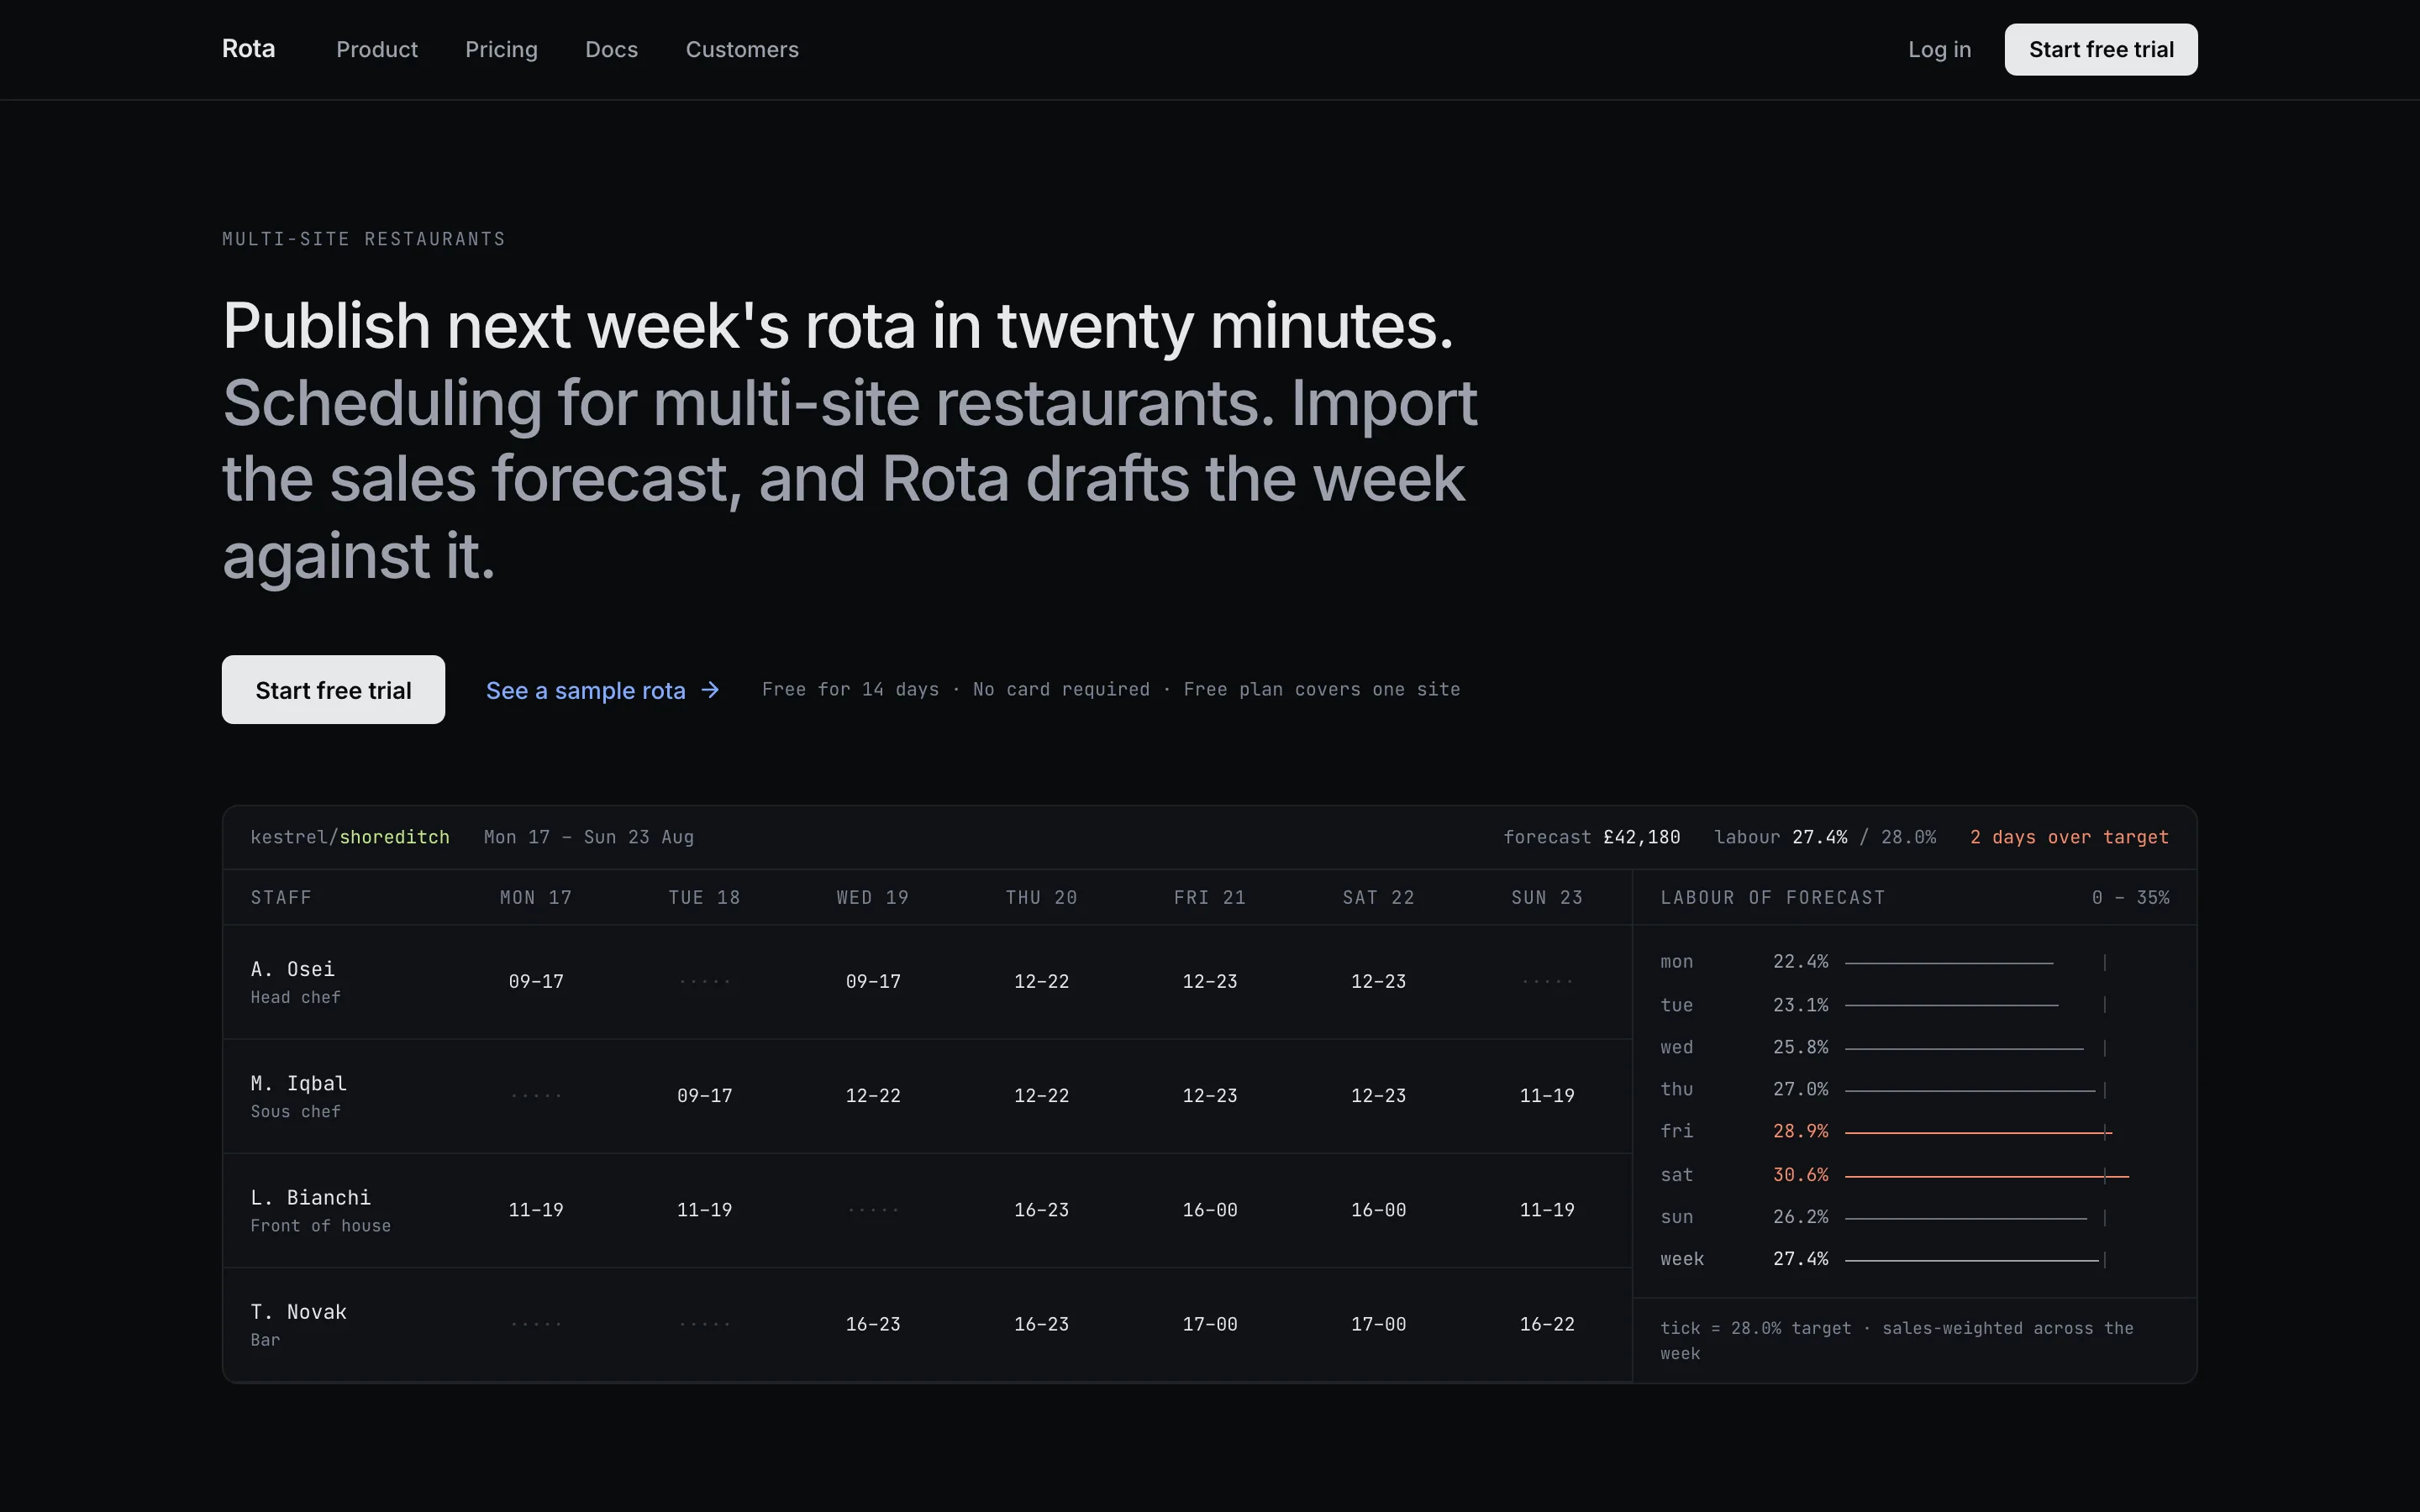
Task: Select the SUN 23 column header
Action: (x=1547, y=897)
